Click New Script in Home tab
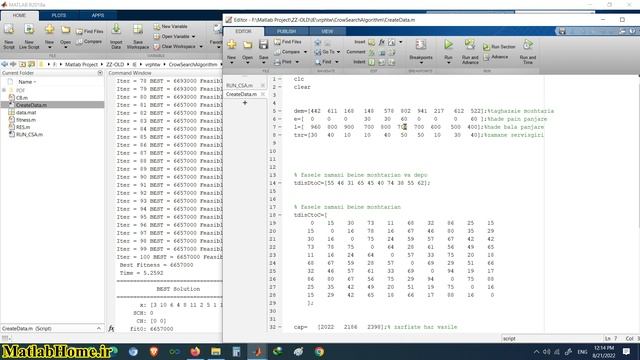The width and height of the screenshot is (640, 360). [x=9, y=36]
